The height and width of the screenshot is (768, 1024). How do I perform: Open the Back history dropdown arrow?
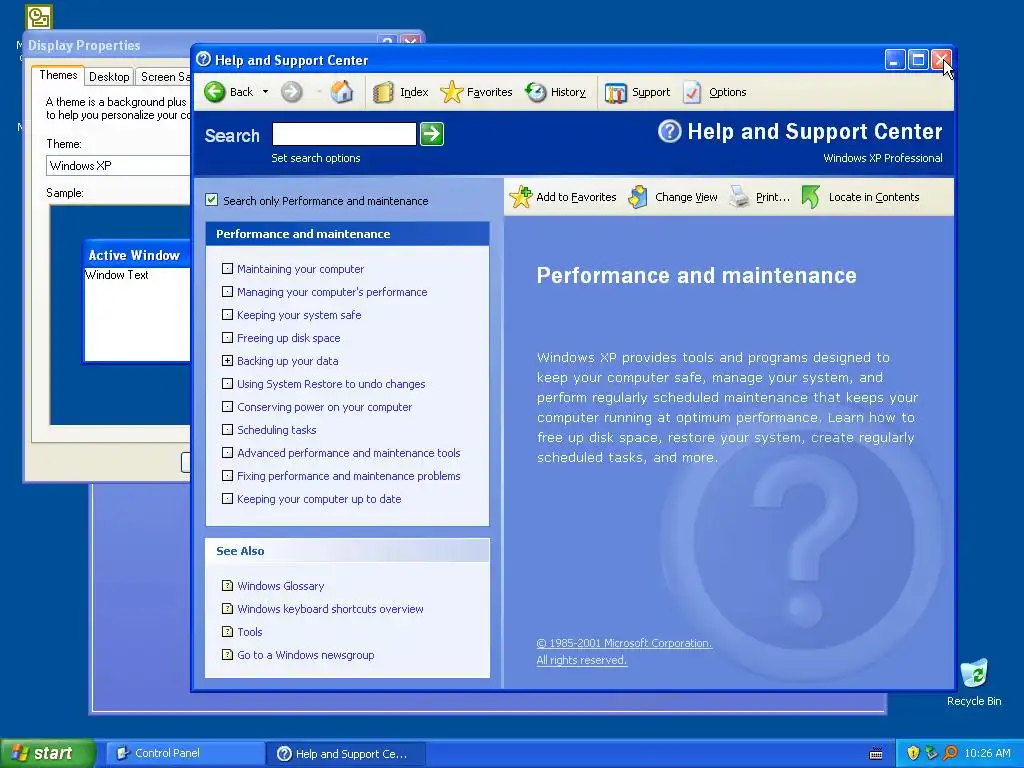[x=265, y=92]
